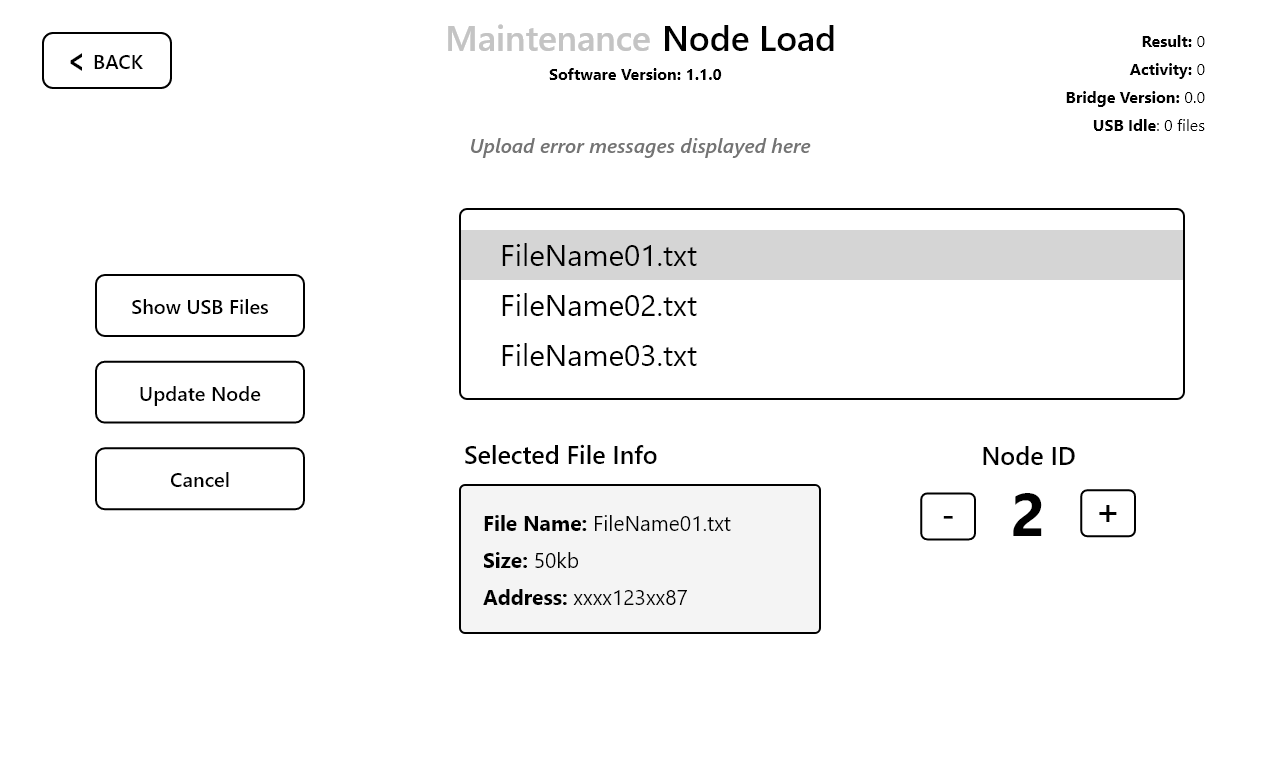This screenshot has width=1280, height=768.
Task: Click the BACK button
Action: pyautogui.click(x=107, y=61)
